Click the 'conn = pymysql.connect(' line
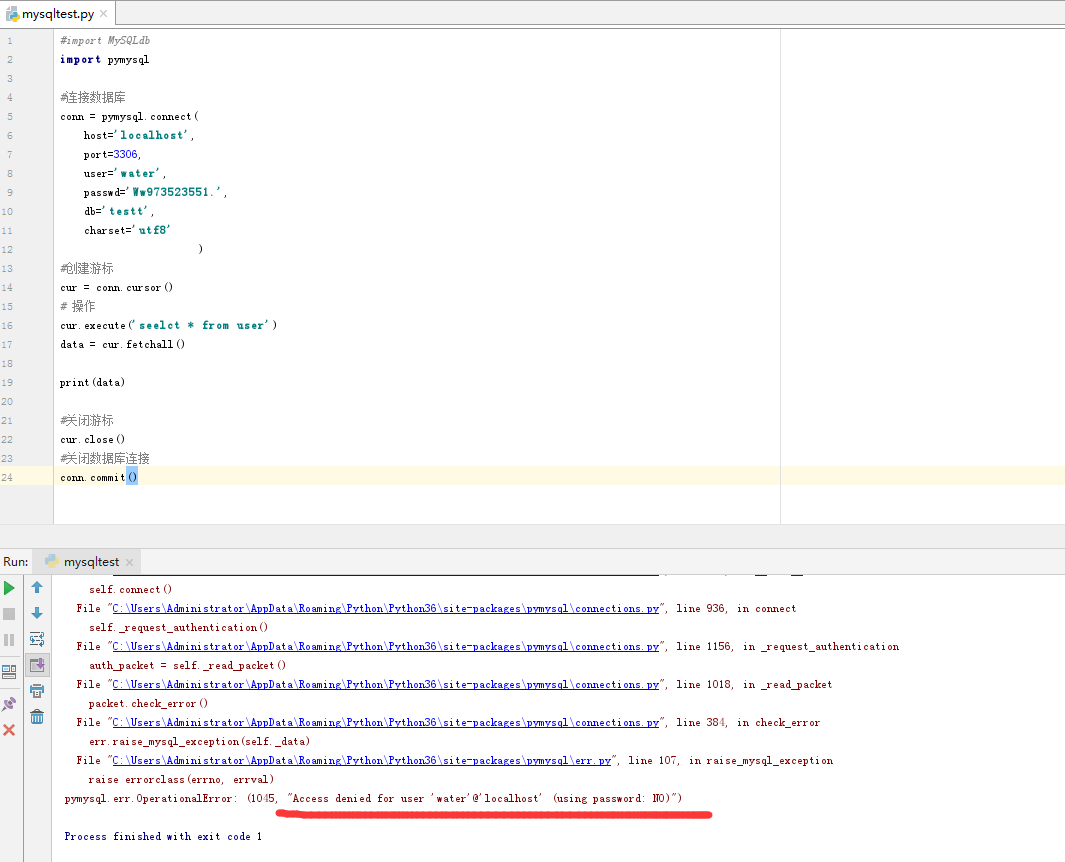Viewport: 1065px width, 862px height. (129, 117)
